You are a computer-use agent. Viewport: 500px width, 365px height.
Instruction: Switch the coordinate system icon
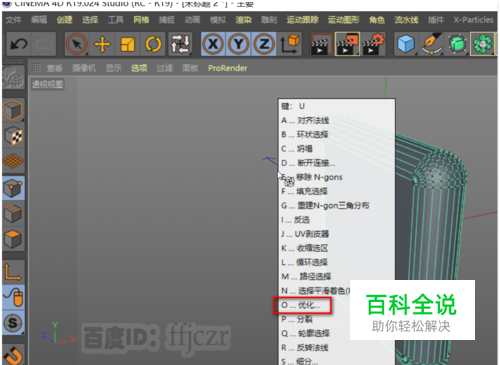[x=290, y=44]
